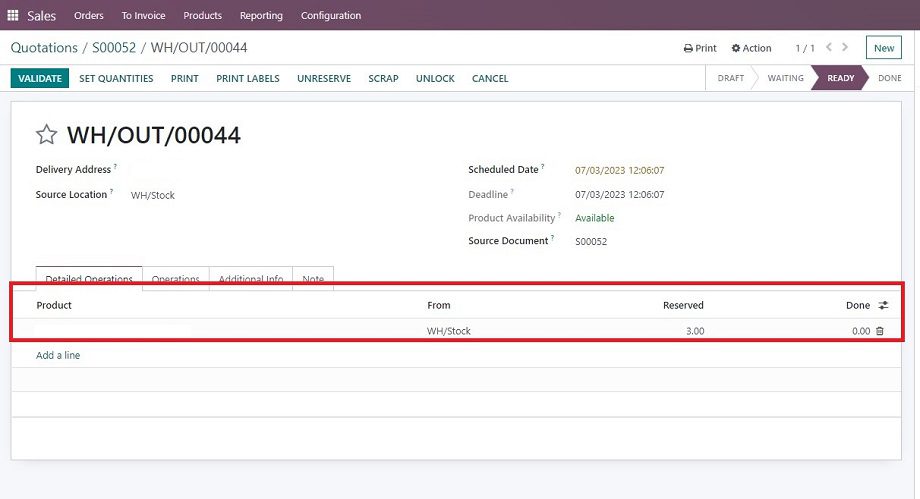Open the Action gear menu
This screenshot has height=499, width=920.
click(752, 48)
